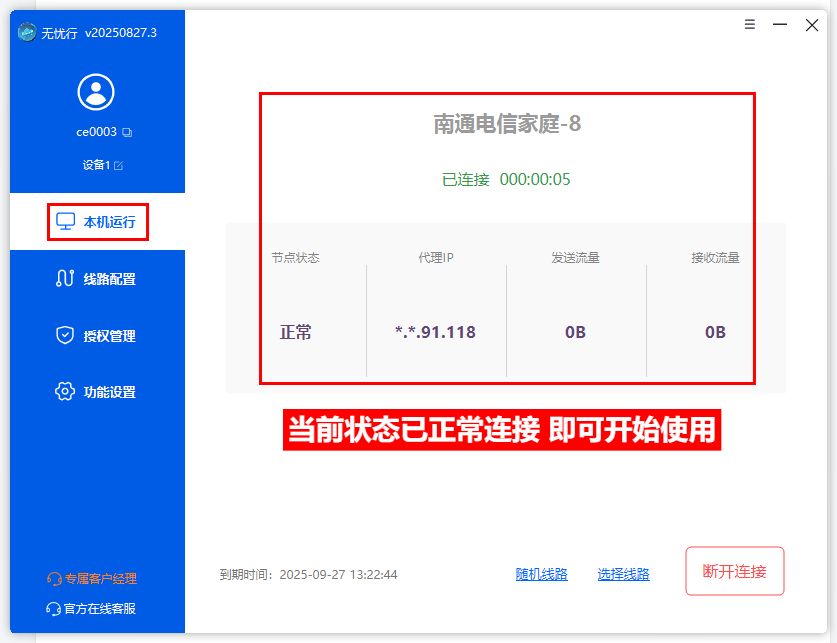Open the 授权管理 menu item

pos(109,336)
